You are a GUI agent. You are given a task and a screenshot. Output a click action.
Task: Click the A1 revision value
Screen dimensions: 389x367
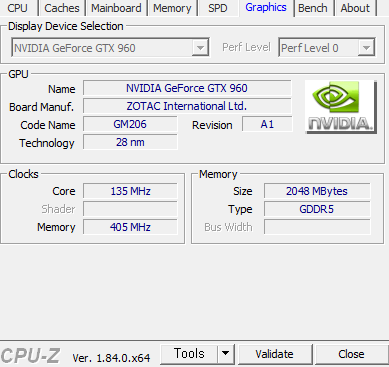tap(267, 124)
